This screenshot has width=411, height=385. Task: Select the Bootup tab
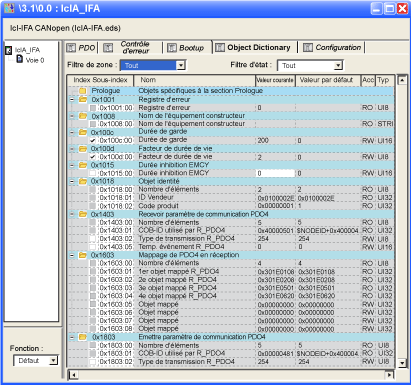tap(187, 48)
